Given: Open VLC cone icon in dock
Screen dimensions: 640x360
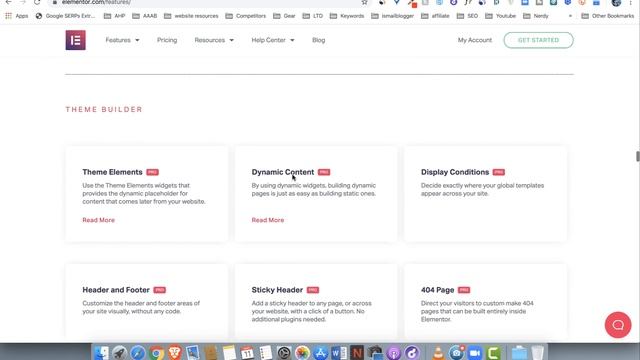Looking at the screenshot, I should pos(438,352).
